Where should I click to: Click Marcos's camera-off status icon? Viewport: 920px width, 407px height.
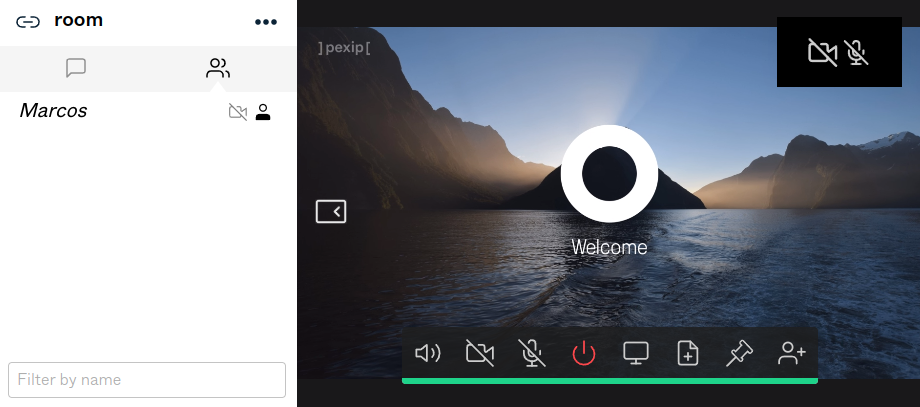point(237,112)
